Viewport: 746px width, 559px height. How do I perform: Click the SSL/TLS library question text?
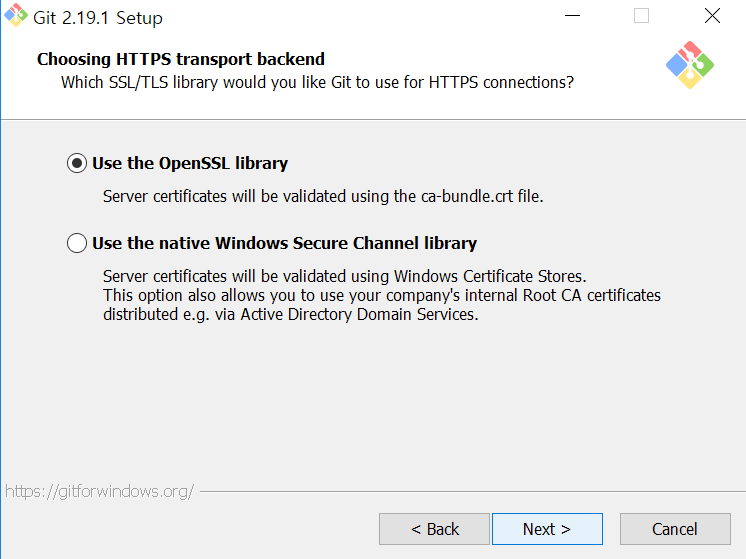pyautogui.click(x=317, y=82)
